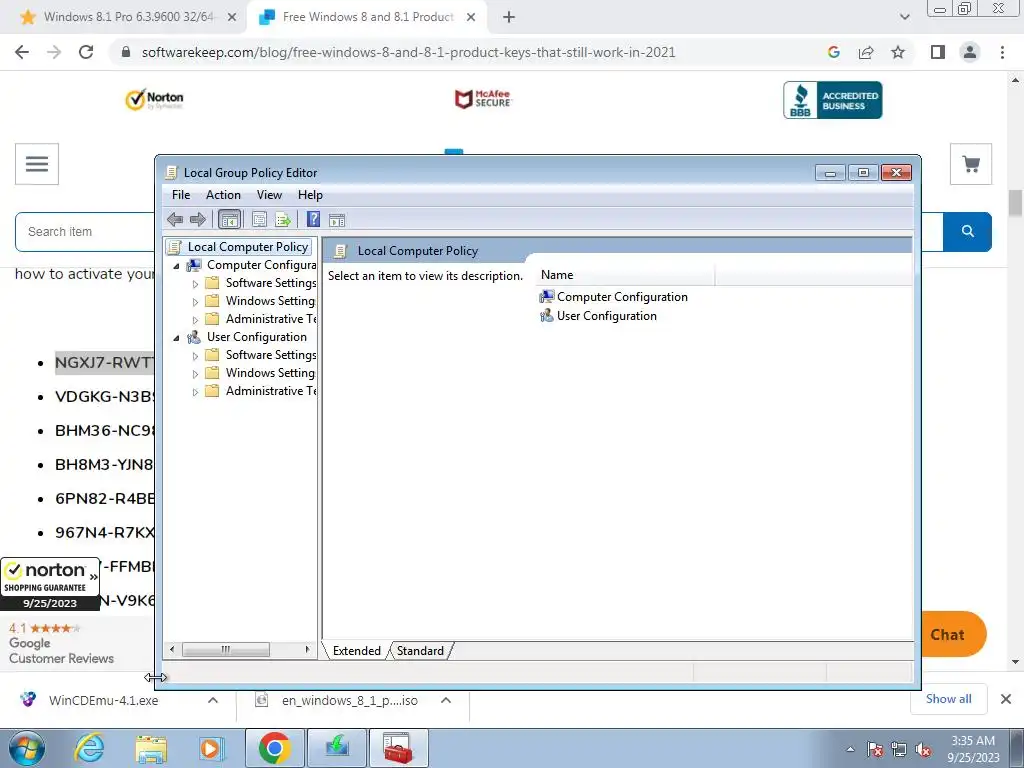Click the Norton Secured badge

point(154,99)
